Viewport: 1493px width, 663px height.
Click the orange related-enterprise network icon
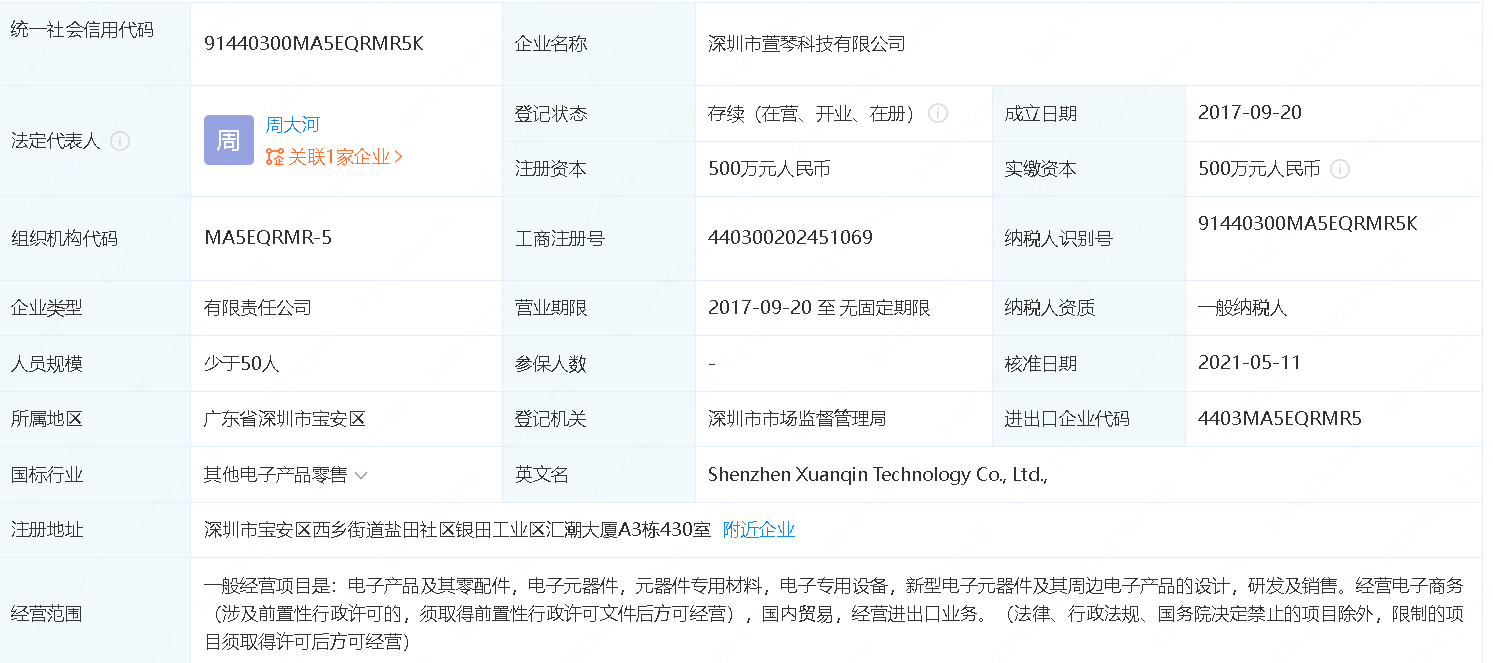click(275, 157)
